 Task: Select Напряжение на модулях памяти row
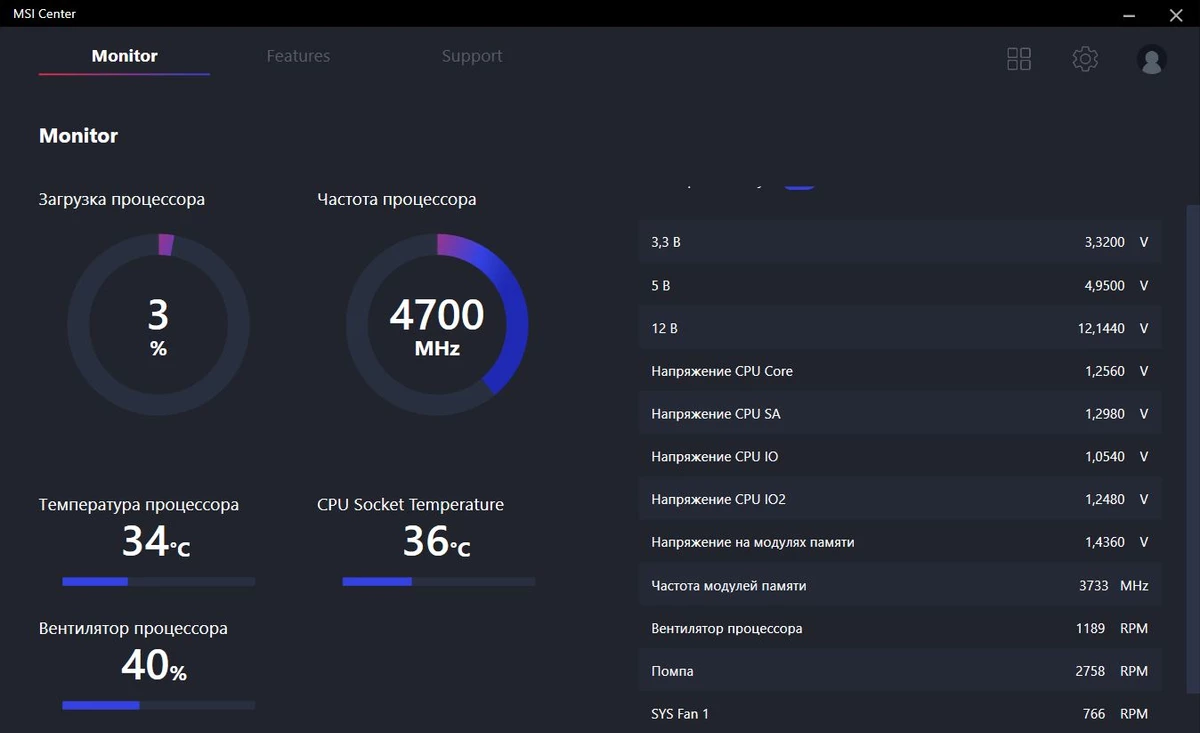(x=900, y=542)
